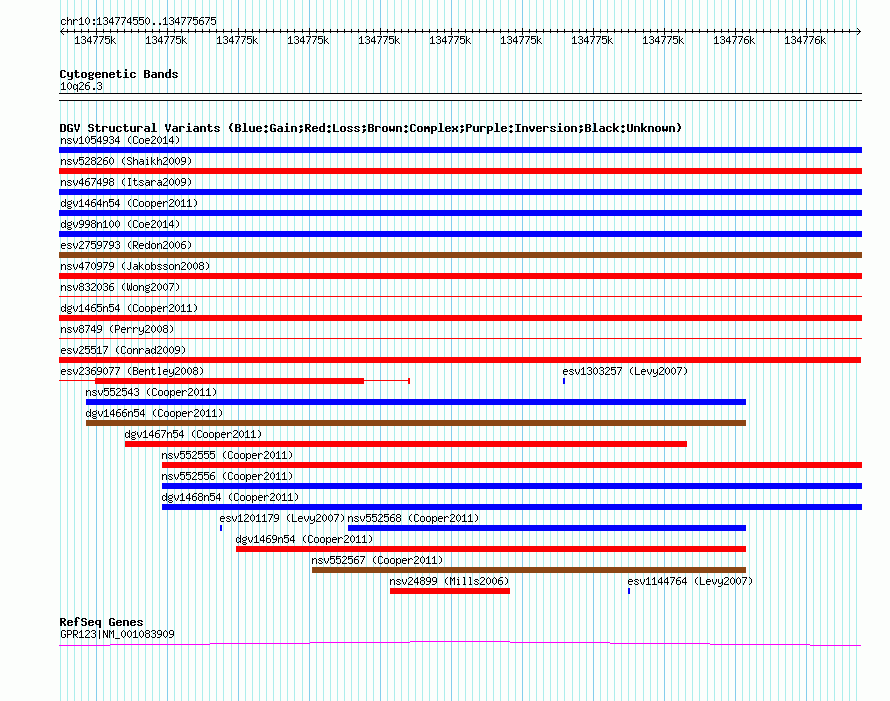The width and height of the screenshot is (890, 701).
Task: Select the red bar of dgv1467n54
Action: click(406, 444)
